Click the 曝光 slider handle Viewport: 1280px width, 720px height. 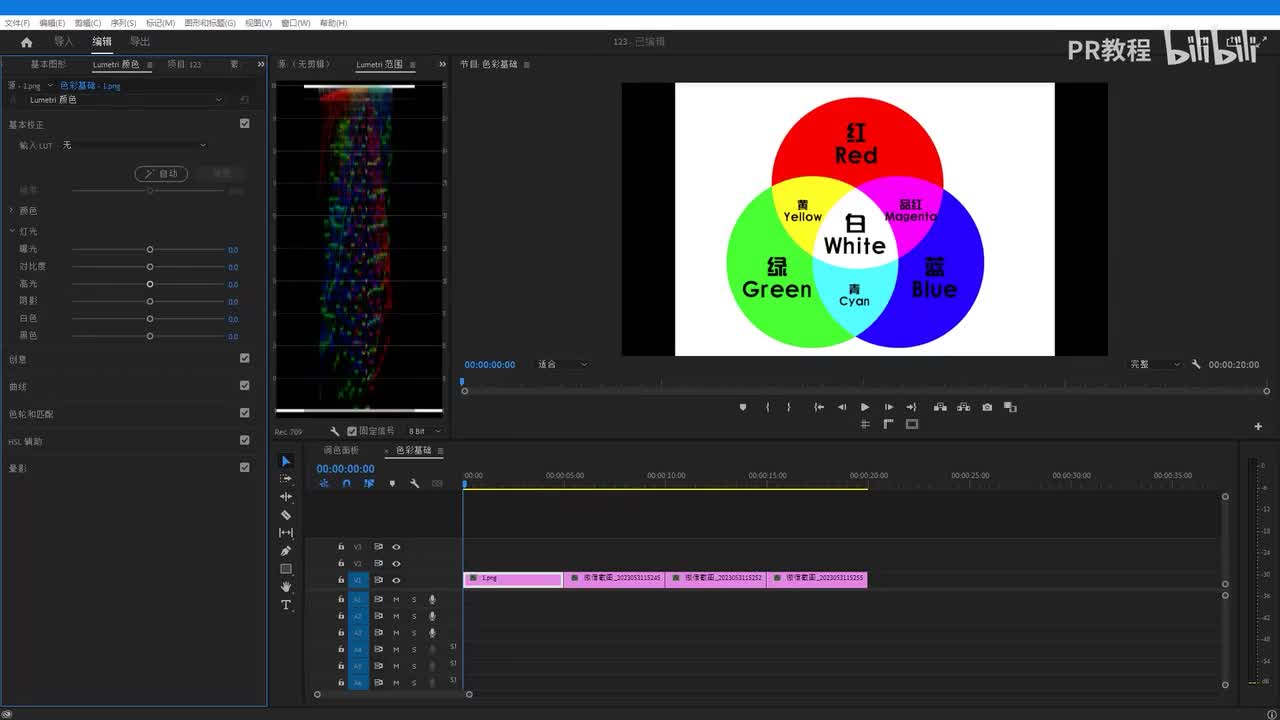tap(150, 249)
